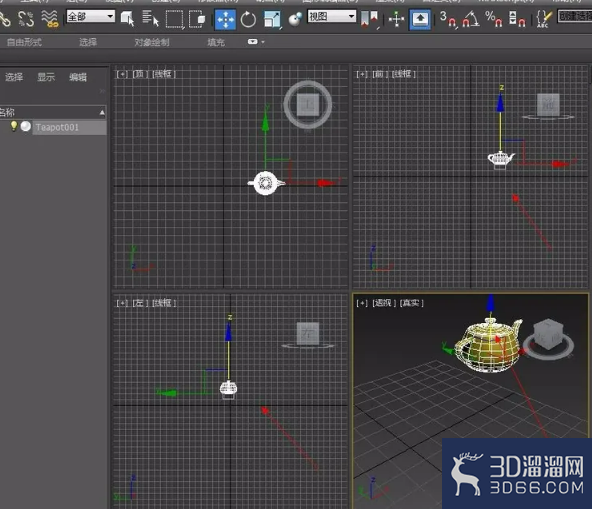Click the shaded teapot in perspective viewport
The height and width of the screenshot is (509, 592).
(488, 346)
